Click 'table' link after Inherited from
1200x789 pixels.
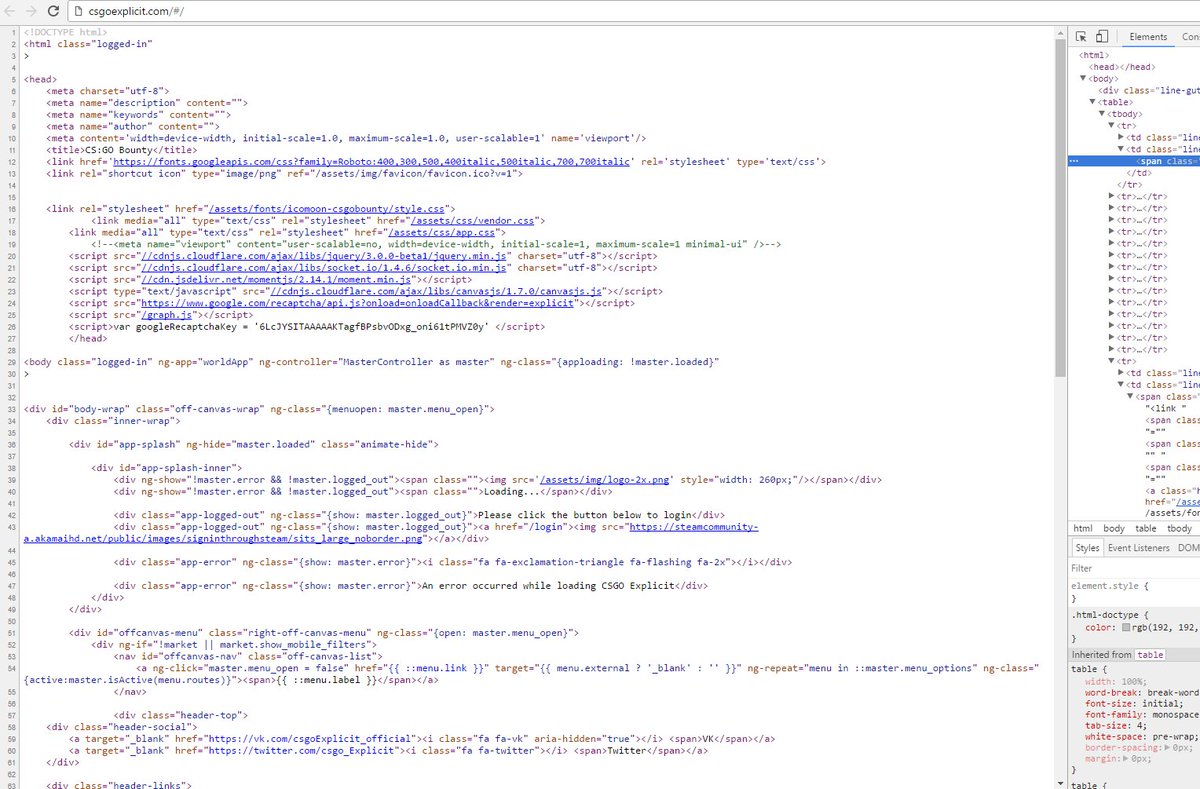(1150, 654)
